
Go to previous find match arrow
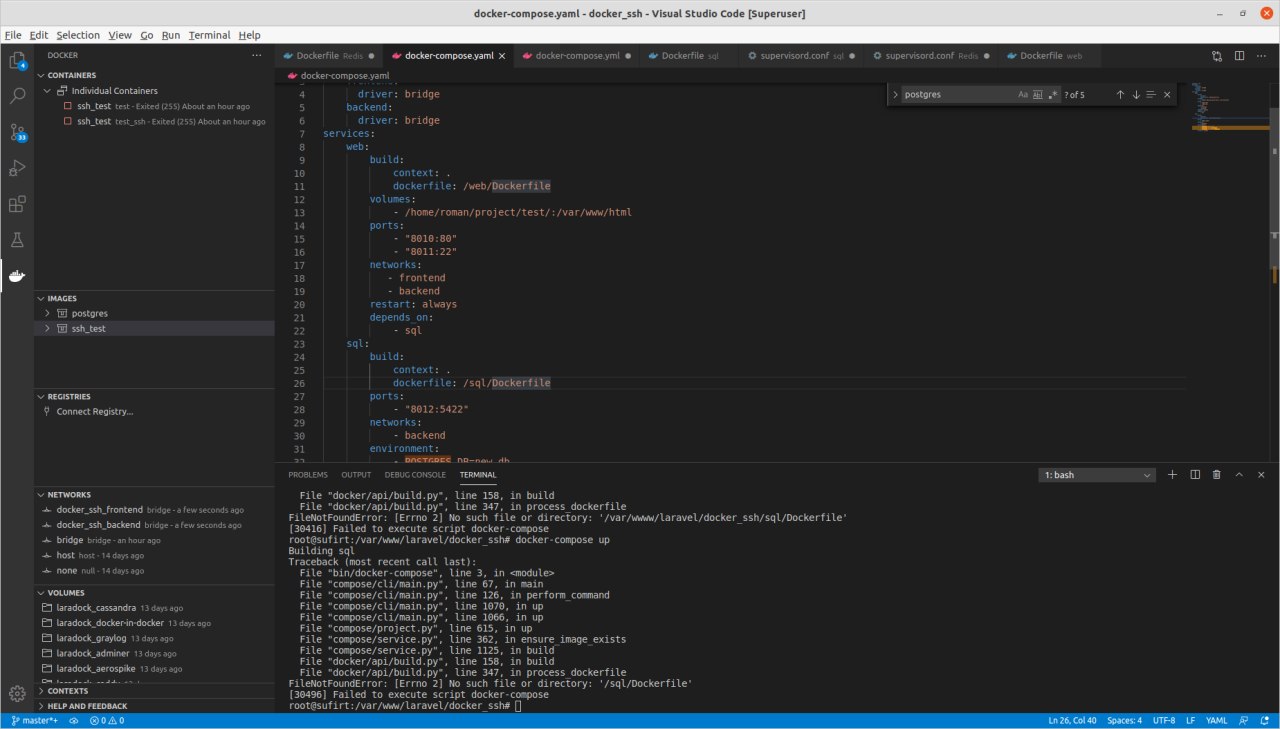point(1120,95)
